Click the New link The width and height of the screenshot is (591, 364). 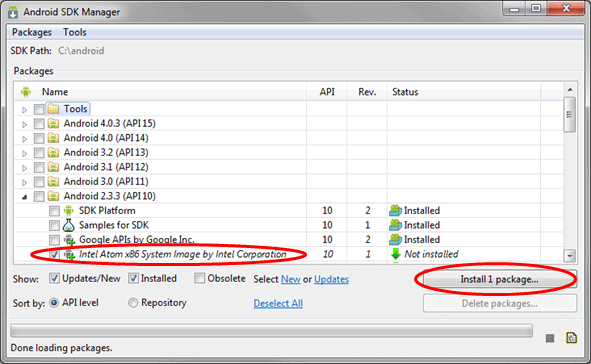[291, 279]
